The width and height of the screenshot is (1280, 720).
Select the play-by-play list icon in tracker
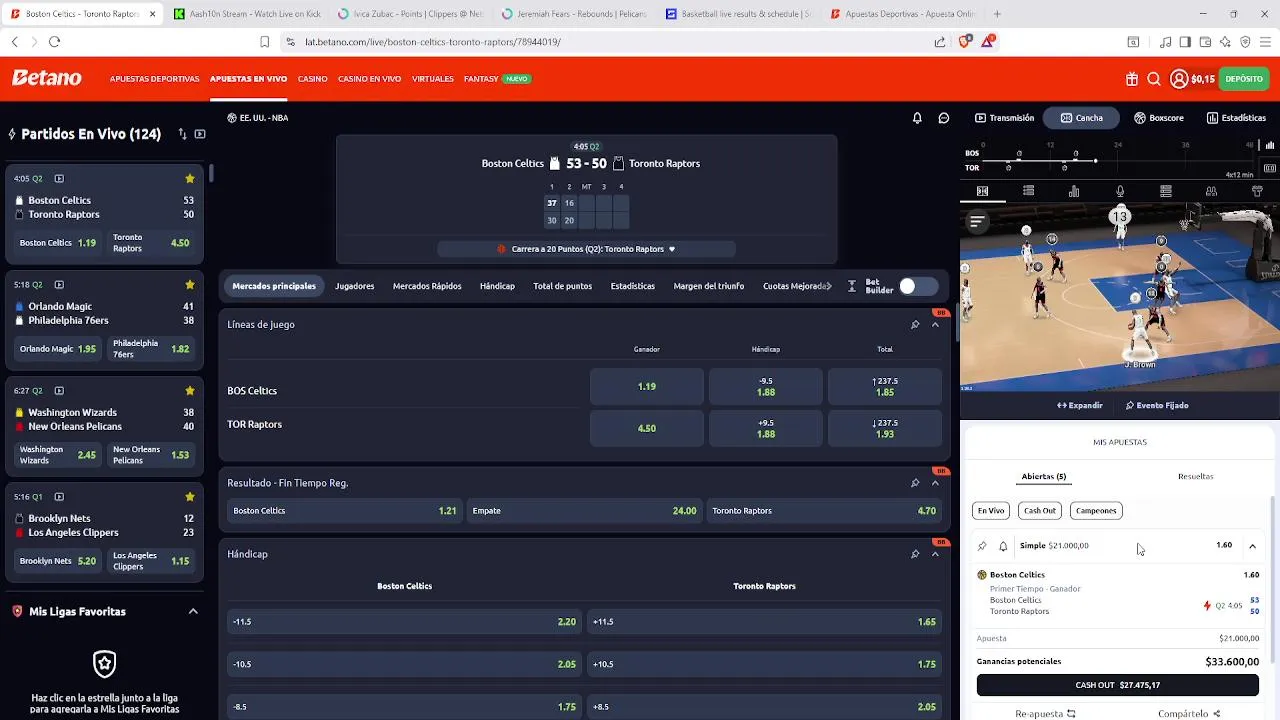1028,191
